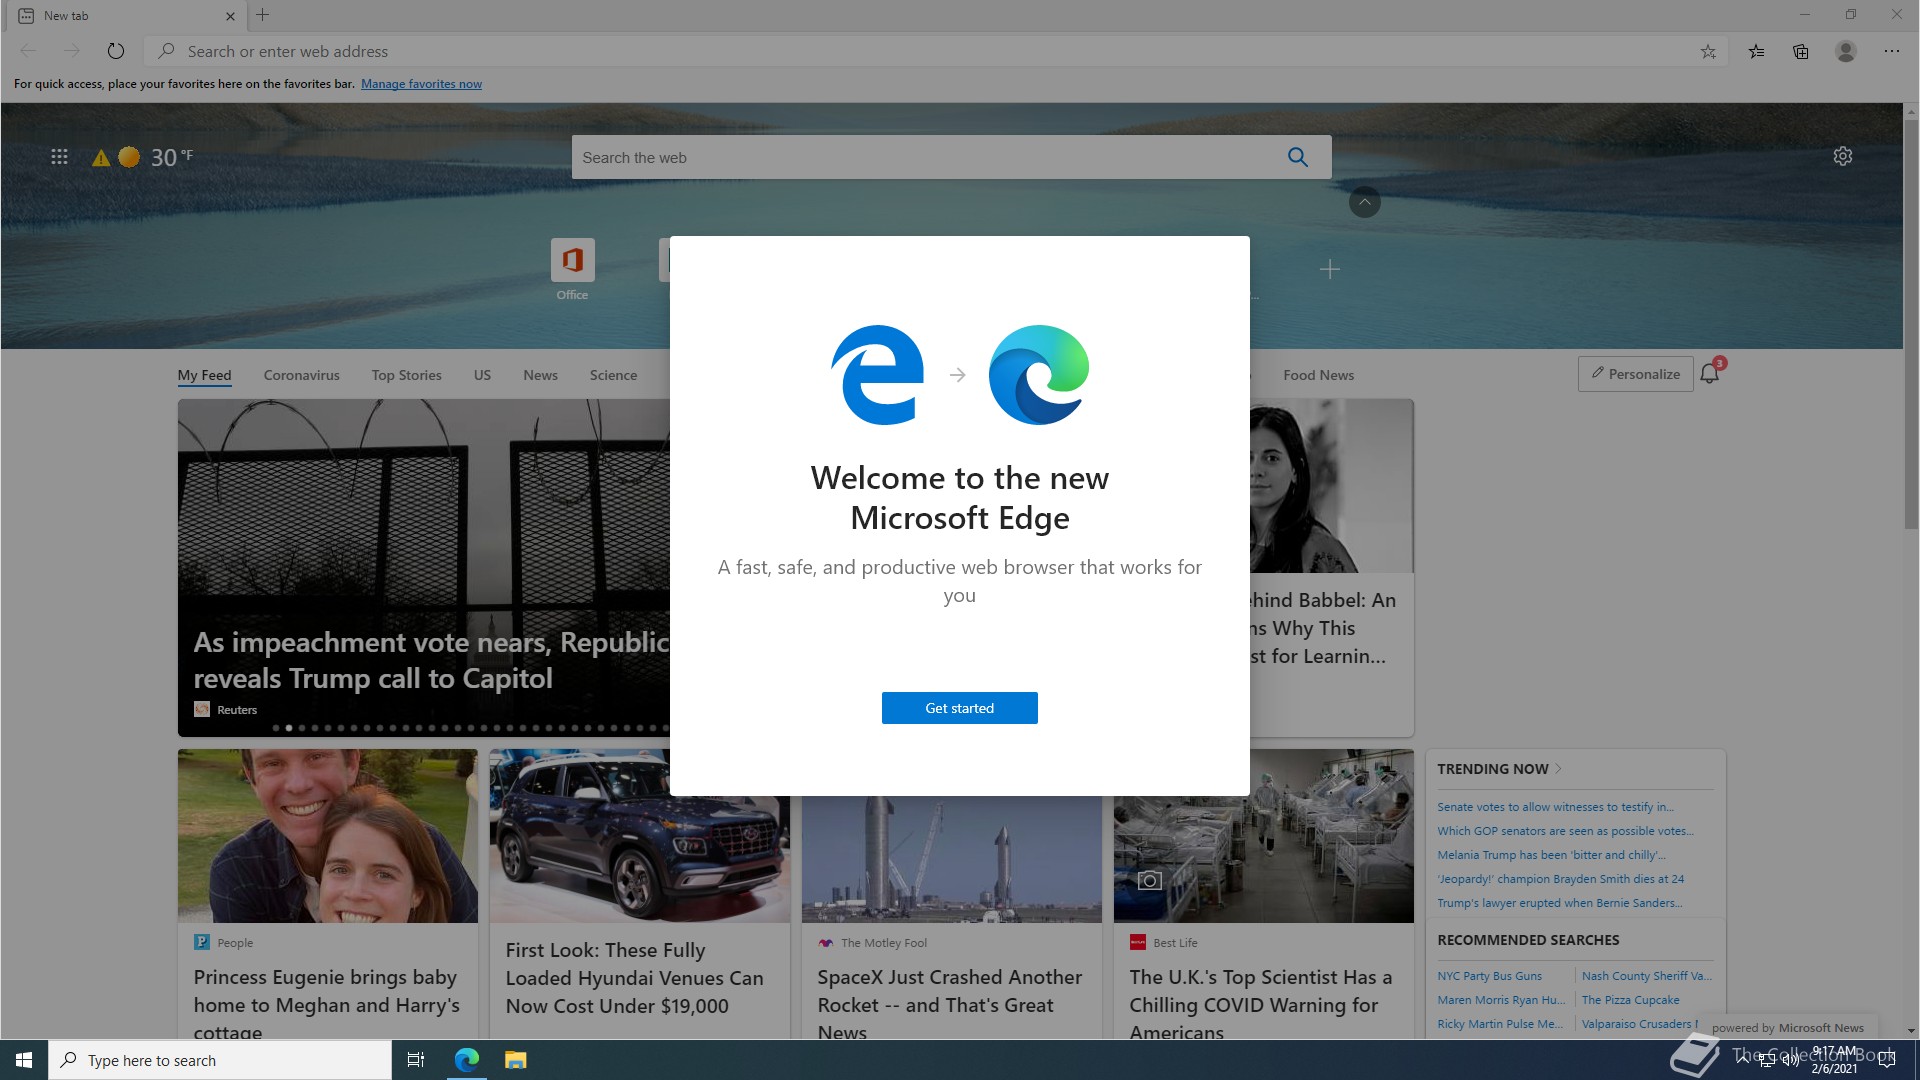This screenshot has height=1080, width=1920.
Task: Open the News tab
Action: click(x=540, y=375)
